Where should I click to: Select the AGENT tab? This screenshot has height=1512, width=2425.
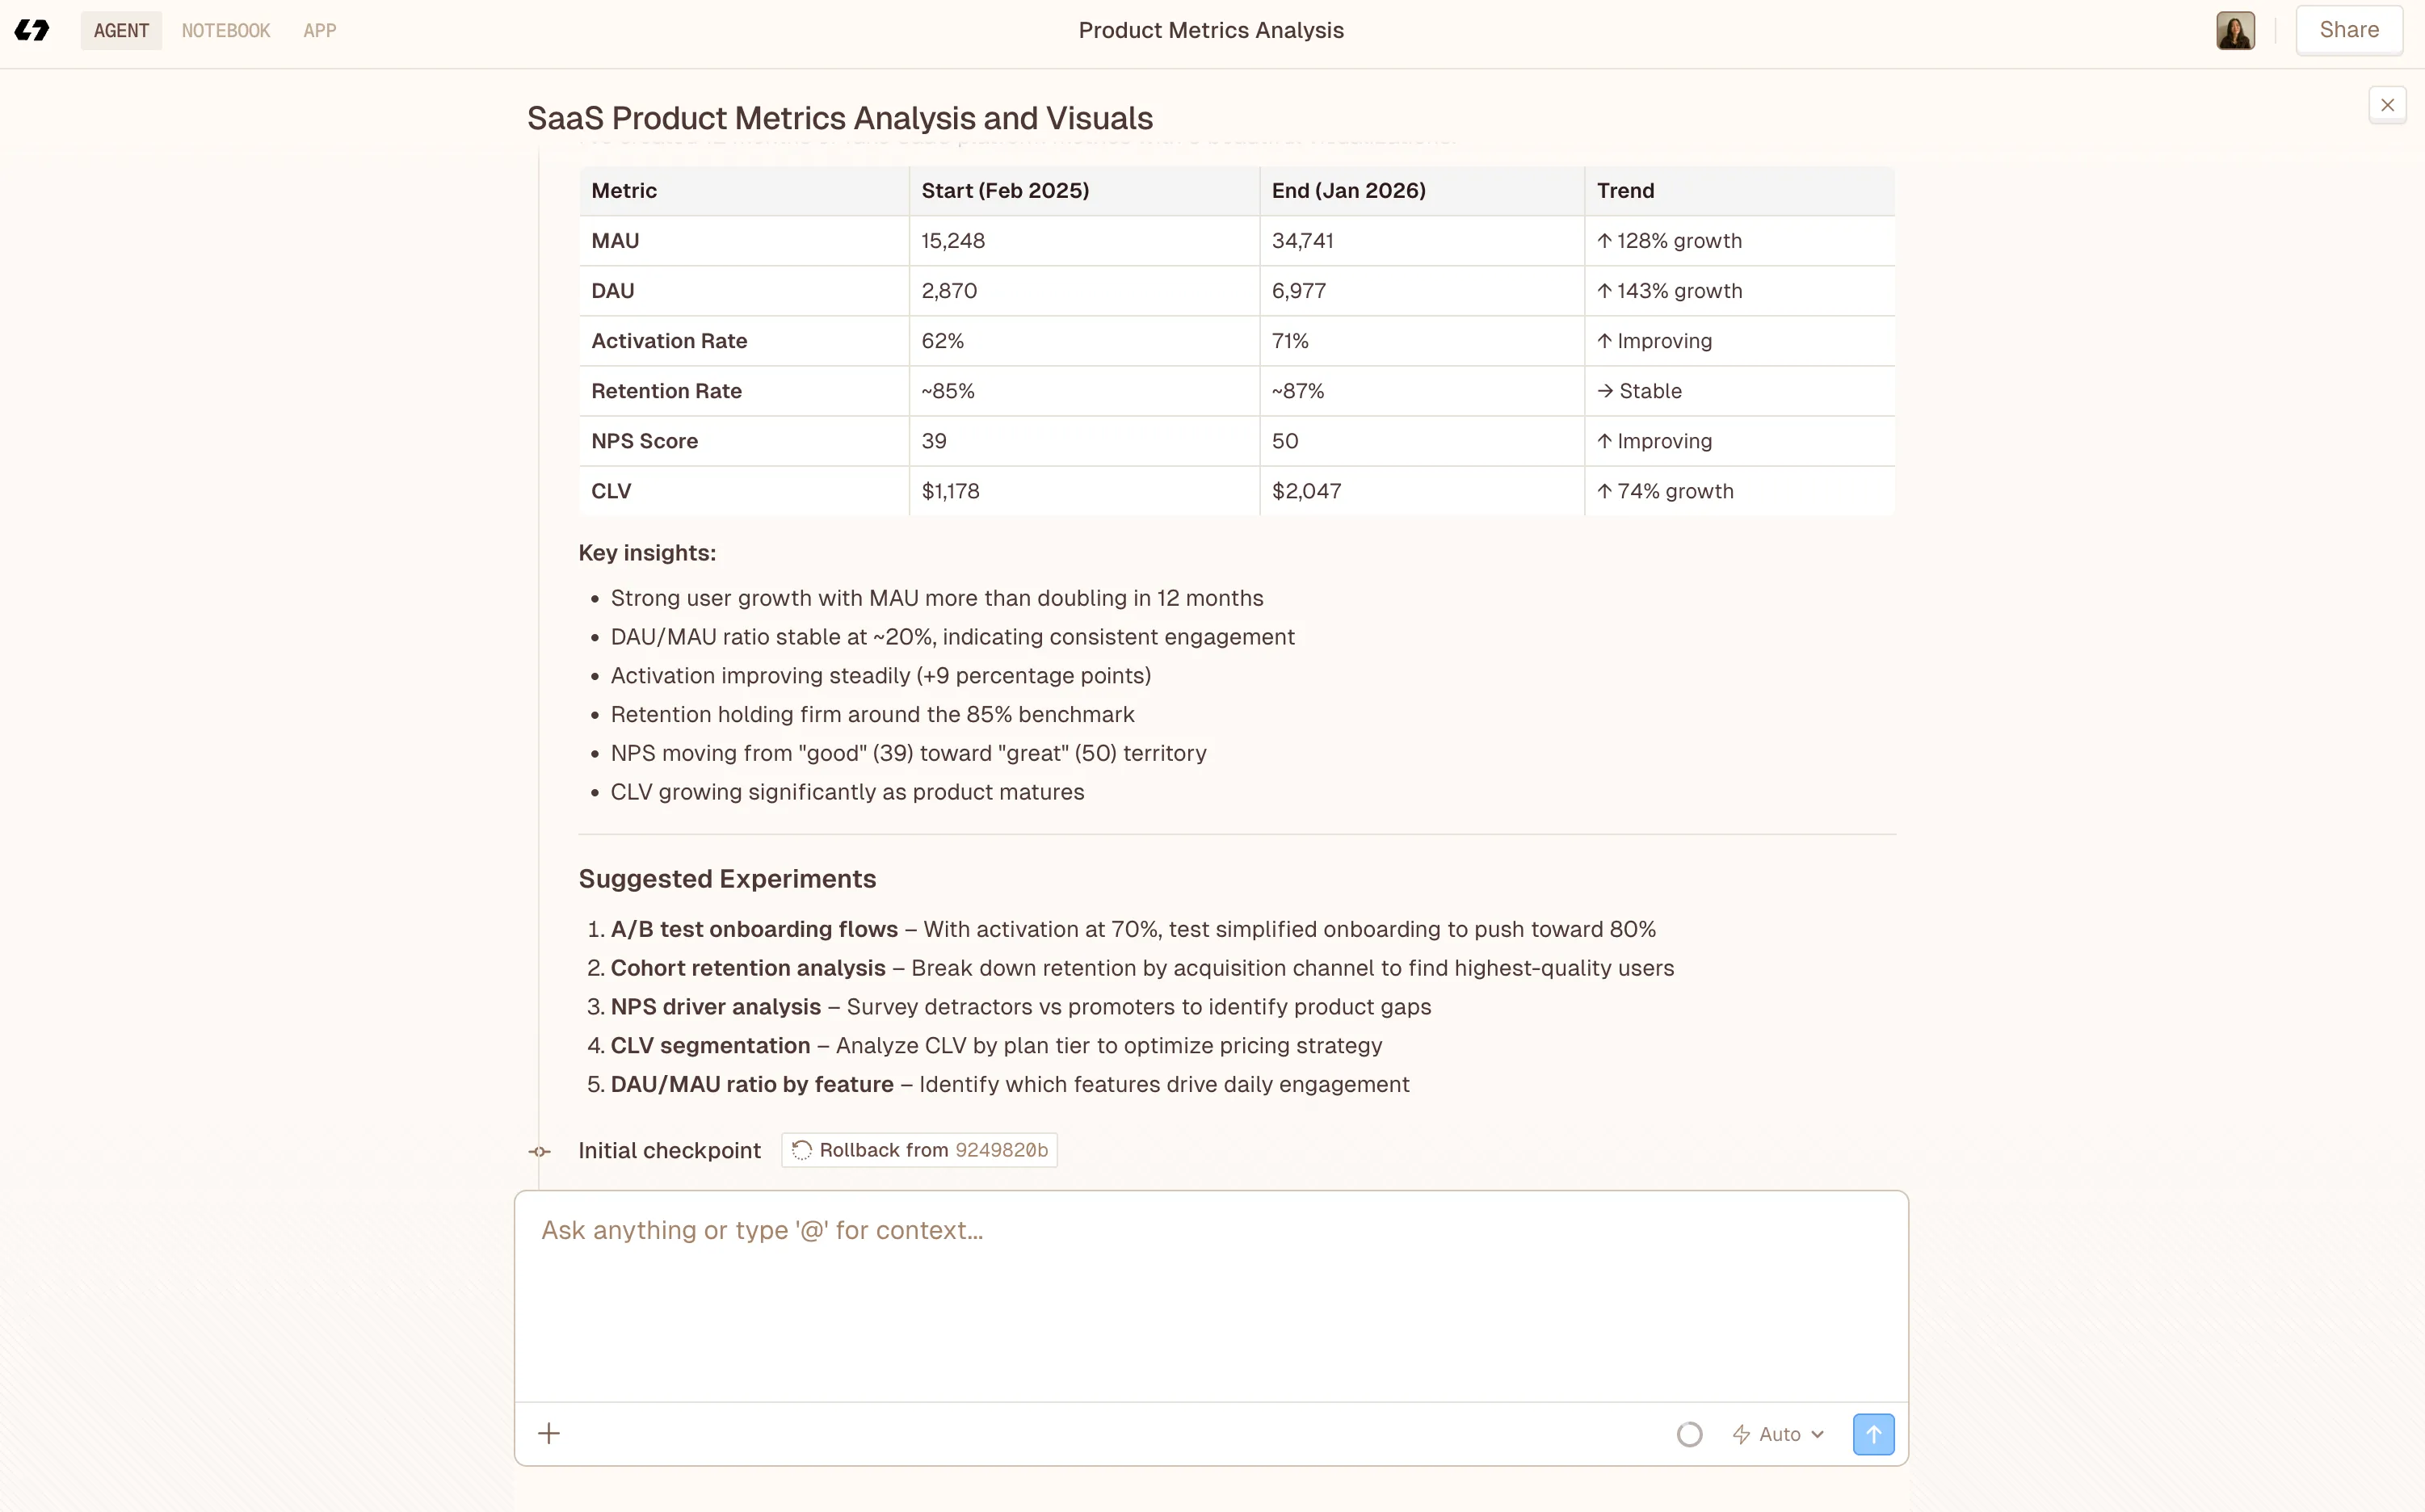click(121, 30)
